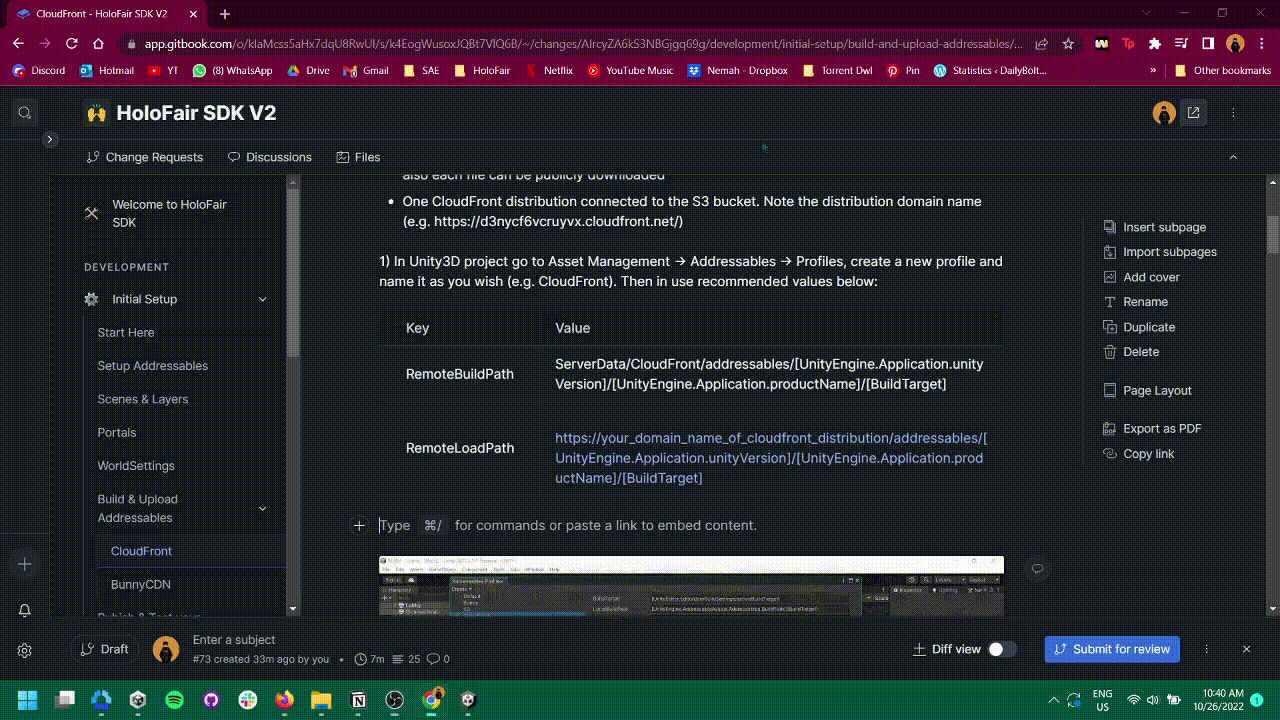
Task: Open the RemoteLoadPath cloudfront link
Action: [x=770, y=458]
